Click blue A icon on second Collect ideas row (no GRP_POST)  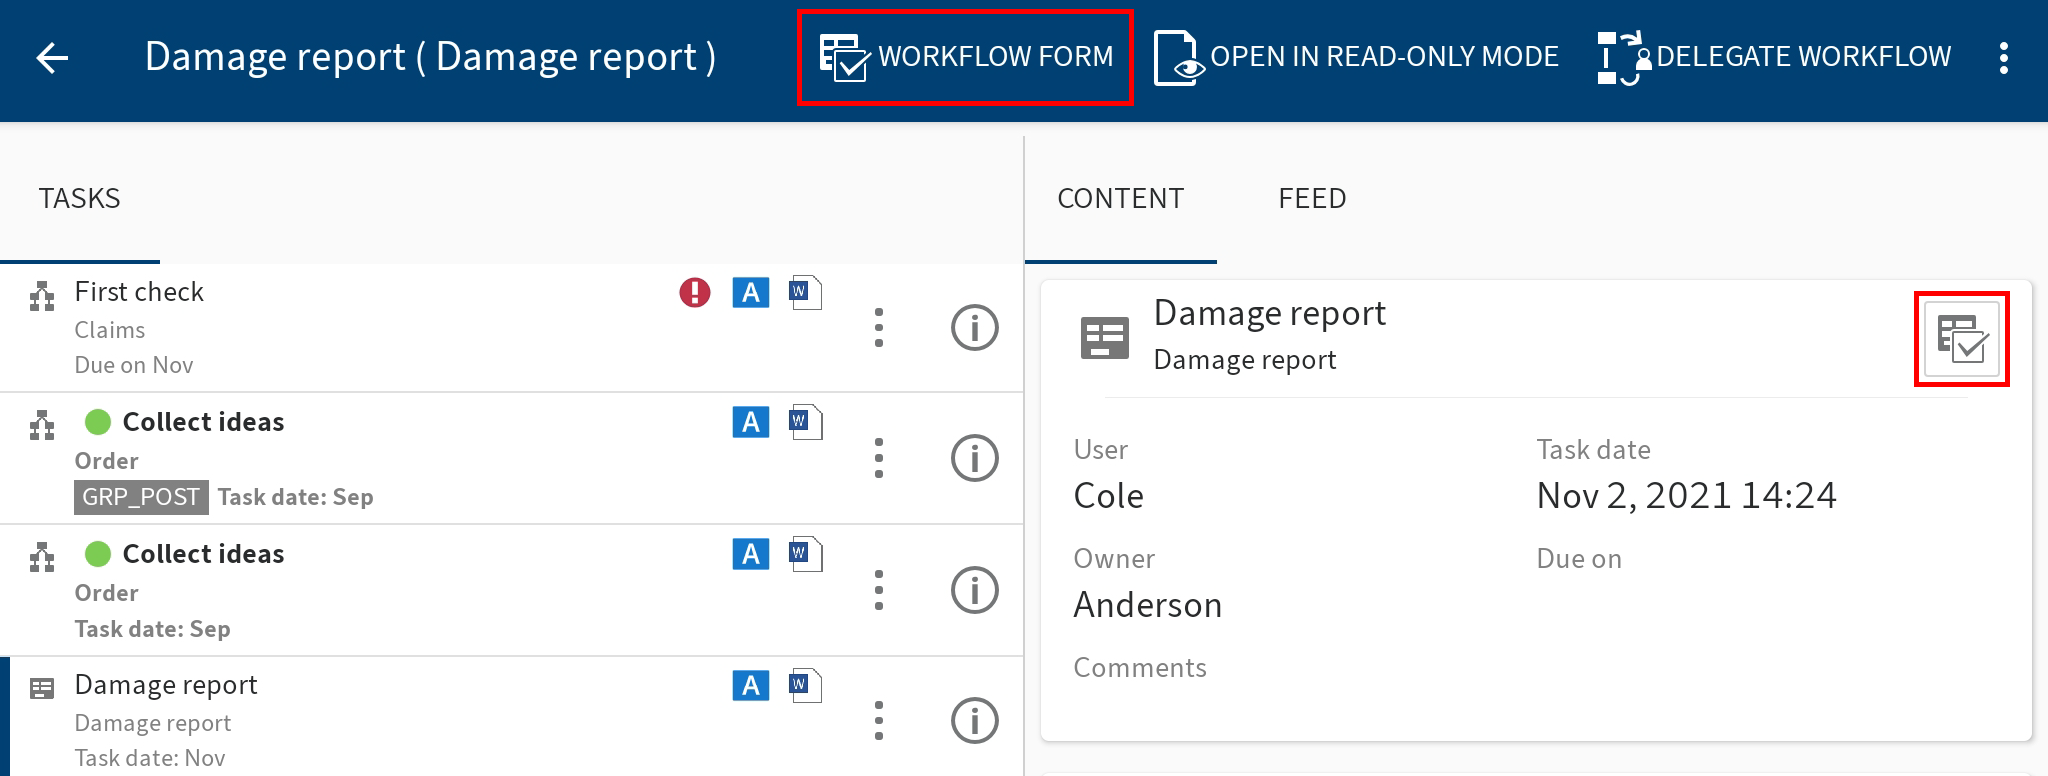click(x=751, y=554)
